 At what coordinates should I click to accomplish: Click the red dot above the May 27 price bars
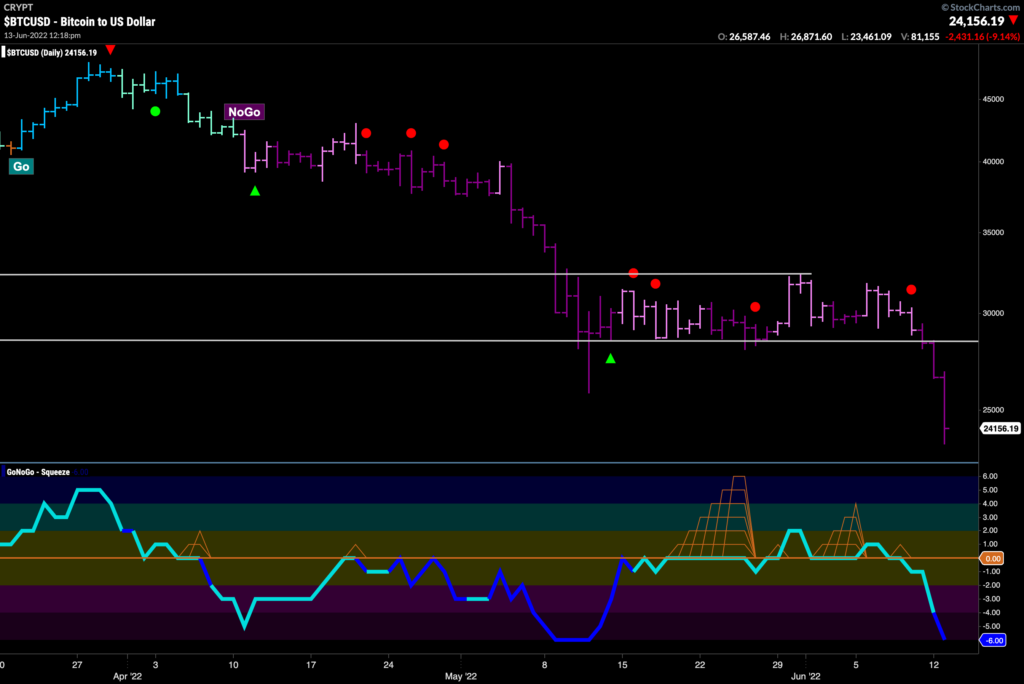point(755,306)
